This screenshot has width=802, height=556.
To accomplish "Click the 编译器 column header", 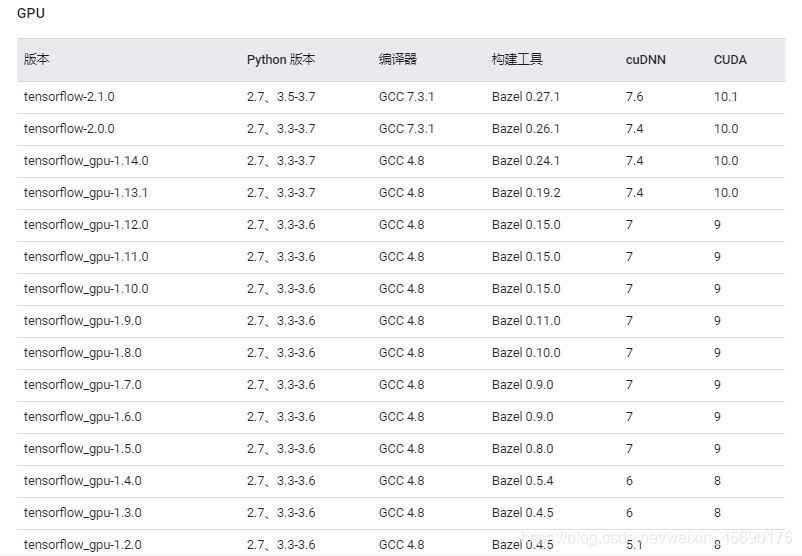I will [x=398, y=59].
